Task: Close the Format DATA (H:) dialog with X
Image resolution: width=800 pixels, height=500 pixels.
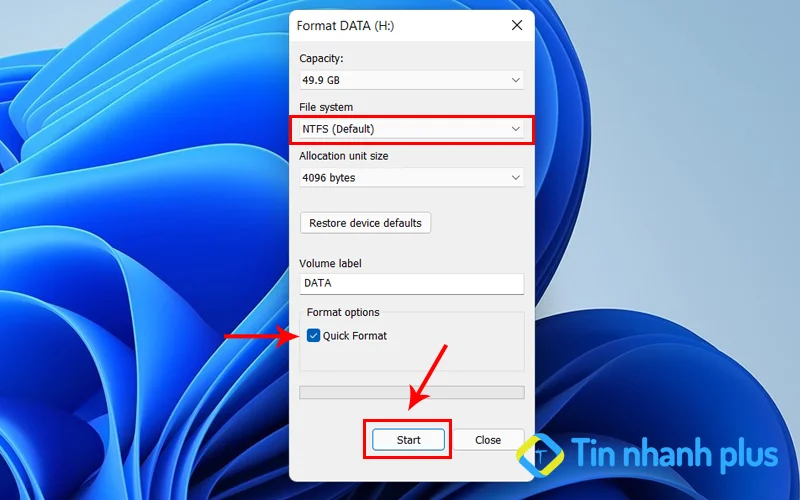Action: (517, 25)
